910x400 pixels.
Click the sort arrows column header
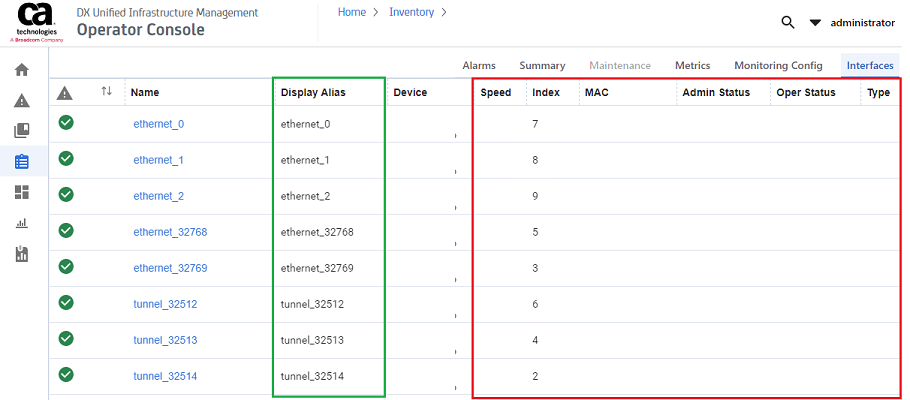click(107, 92)
